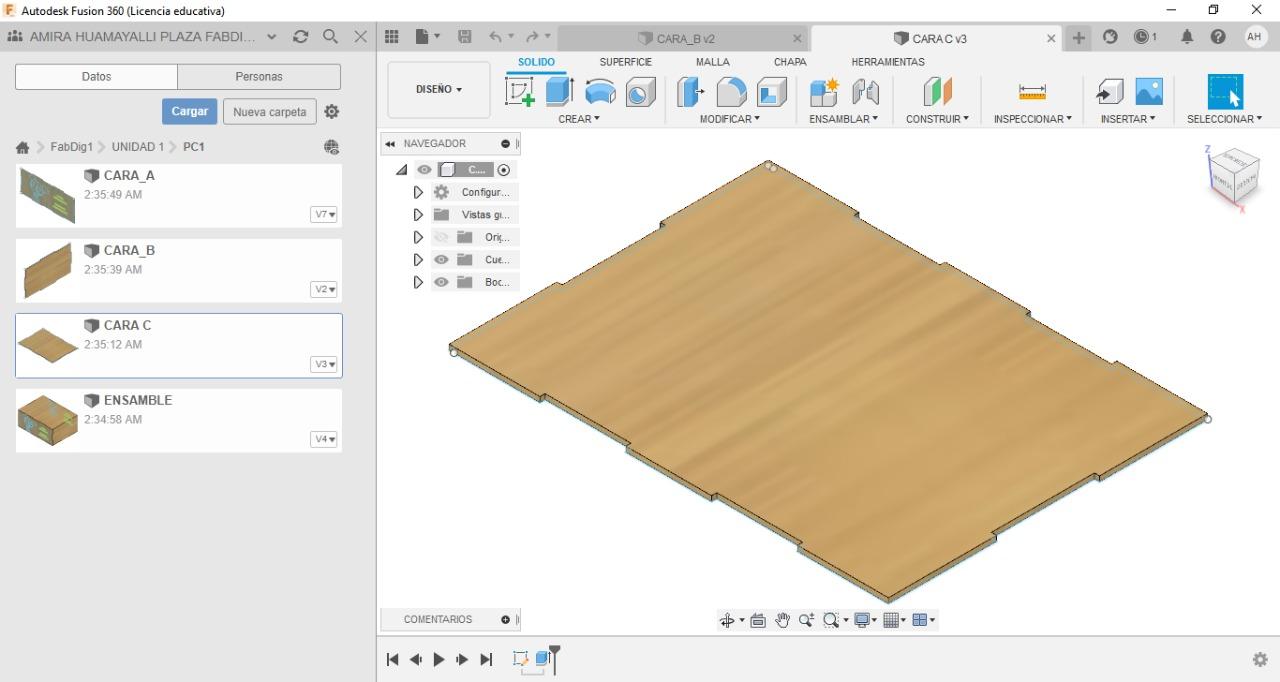This screenshot has width=1280, height=682.
Task: Click the Redo arrow
Action: 532,37
